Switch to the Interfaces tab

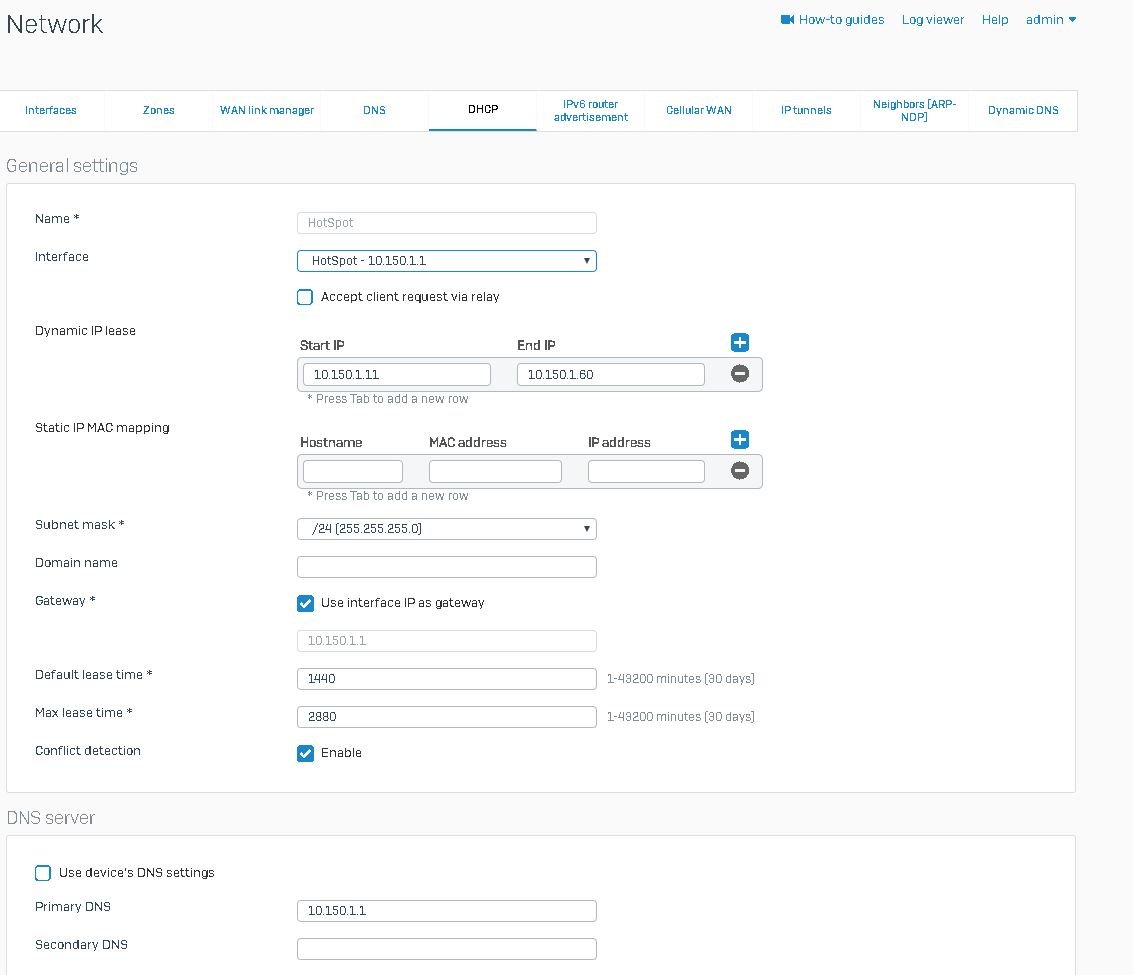click(x=51, y=111)
